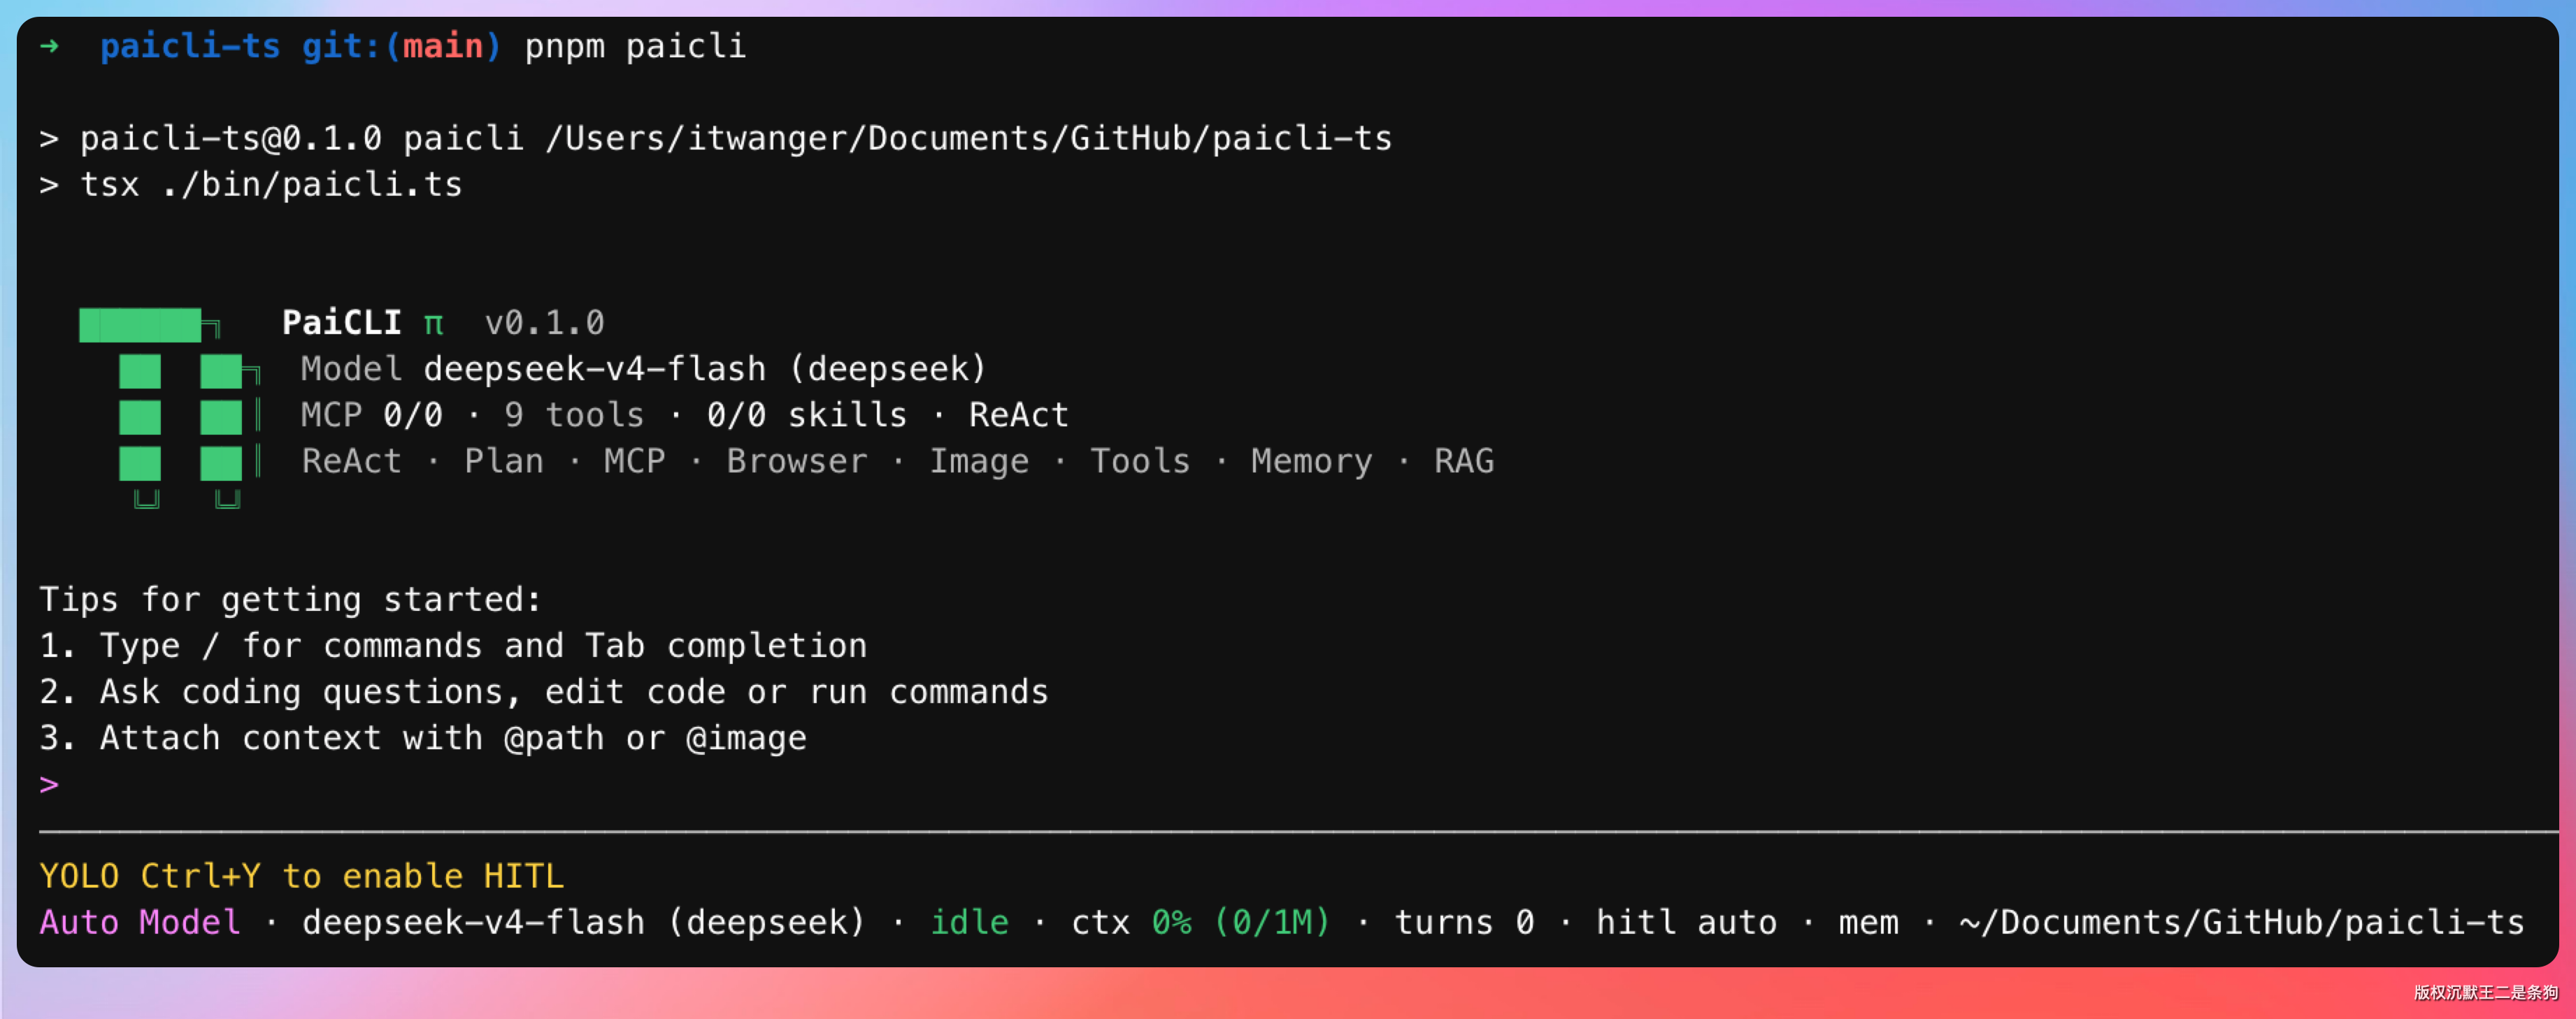The height and width of the screenshot is (1019, 2576).
Task: Click 'Ctrl+Y to enable HITL' hint
Action: point(352,876)
